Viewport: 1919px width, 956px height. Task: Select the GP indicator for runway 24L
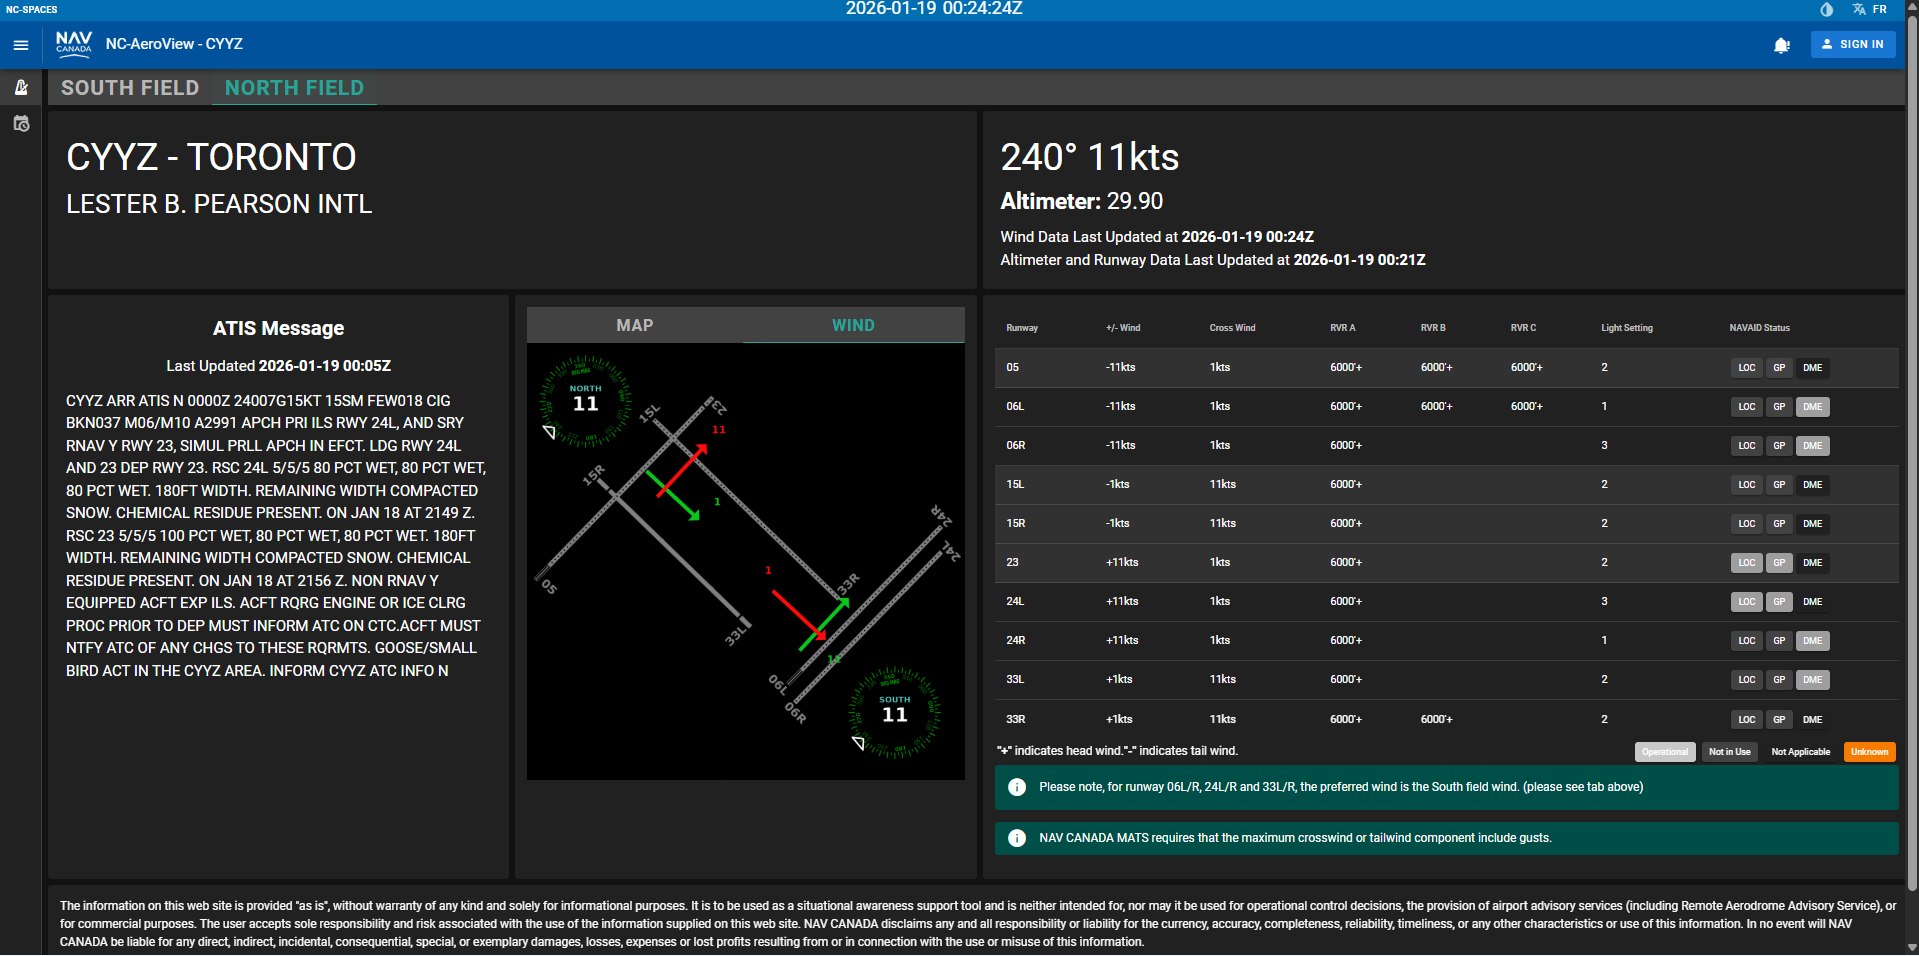tap(1779, 601)
